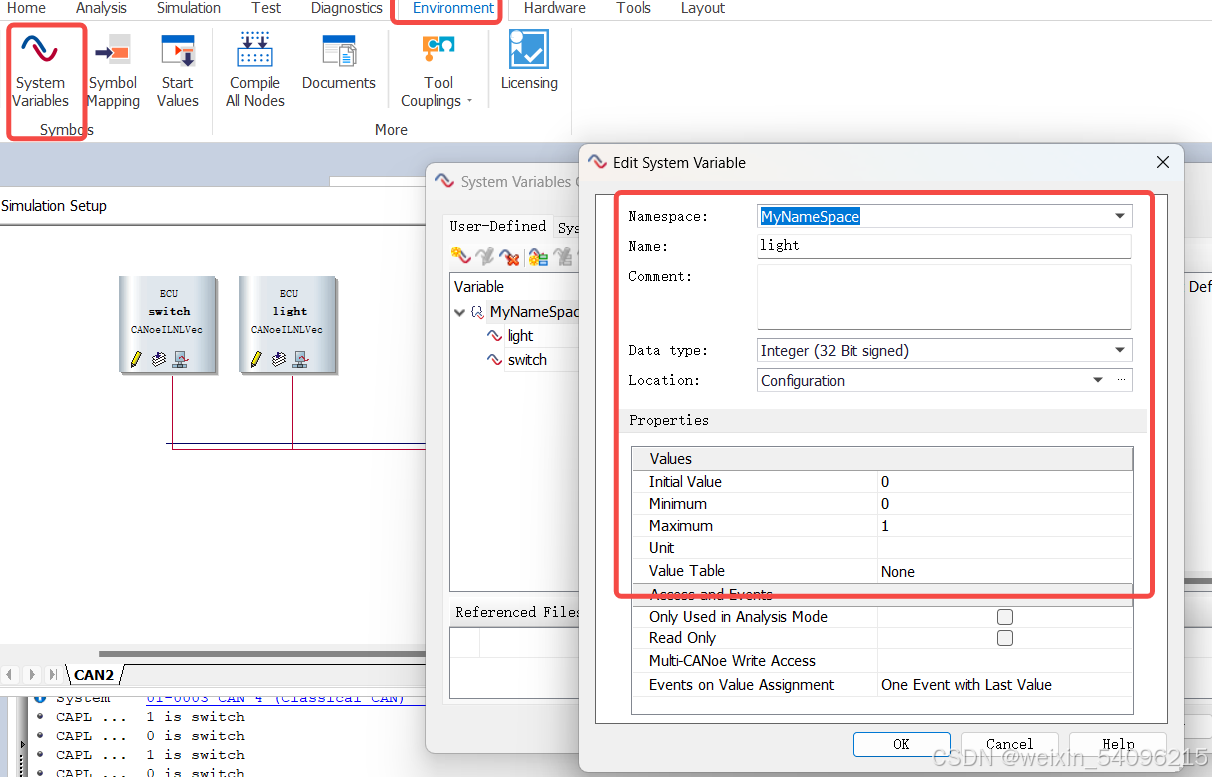This screenshot has width=1212, height=777.
Task: Select the User-Defined tab
Action: pos(498,226)
